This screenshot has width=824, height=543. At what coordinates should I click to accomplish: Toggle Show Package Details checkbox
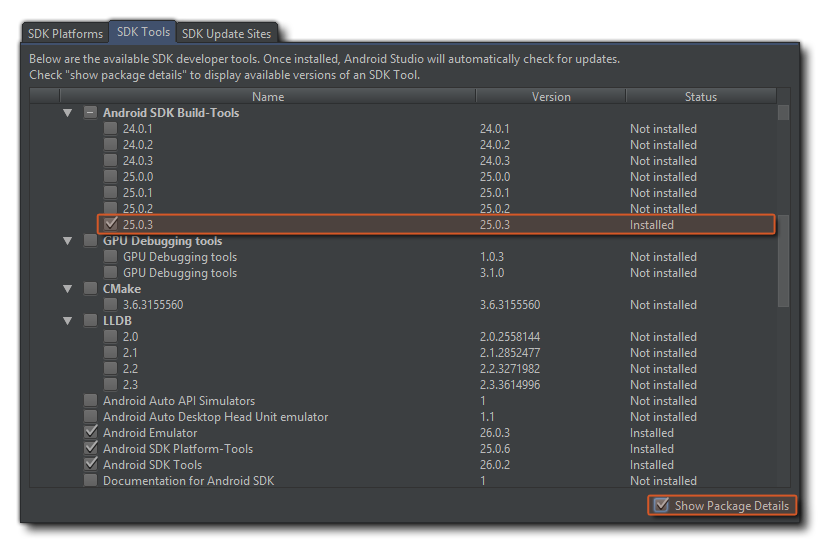click(x=662, y=506)
